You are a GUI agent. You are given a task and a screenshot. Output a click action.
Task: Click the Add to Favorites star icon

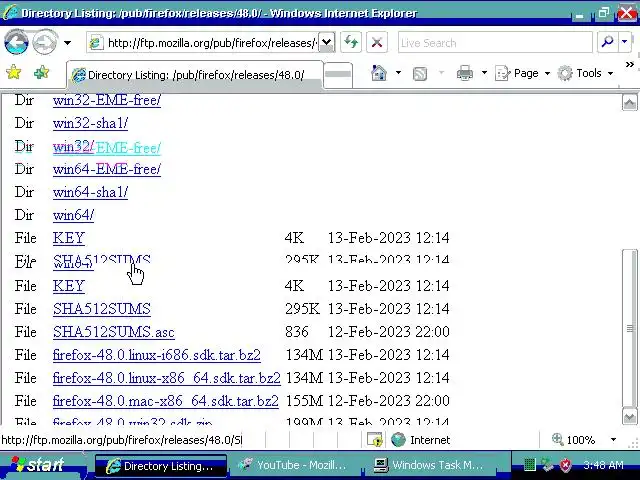pyautogui.click(x=41, y=72)
